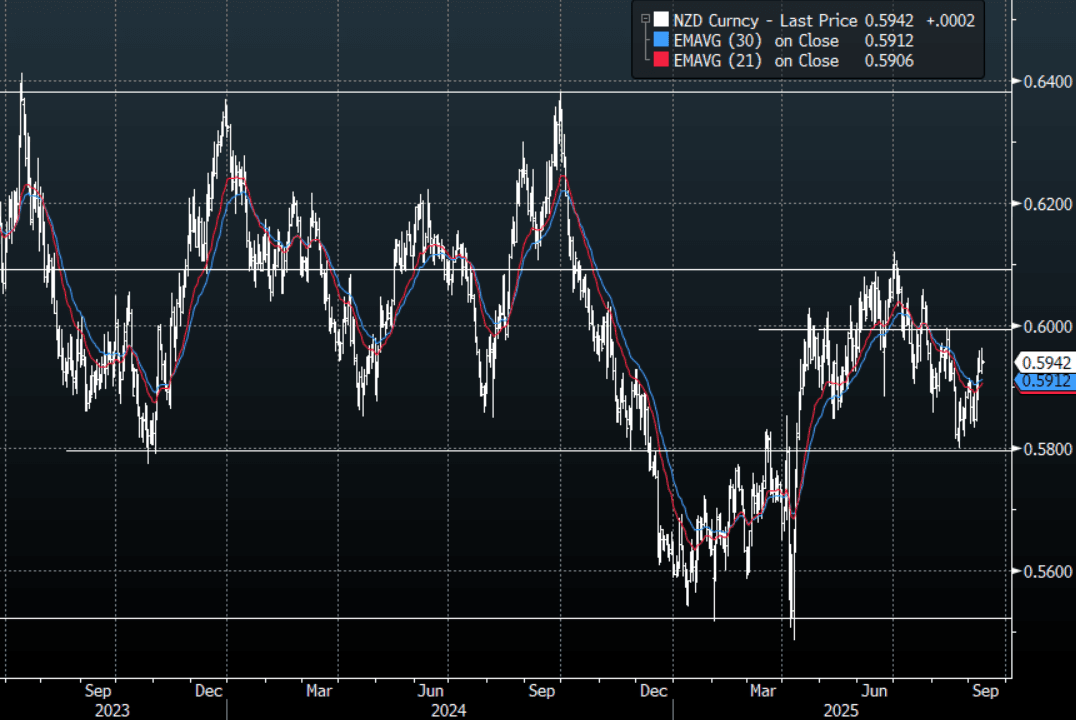1076x720 pixels.
Task: Click the Jun label above 2024 on time axis
Action: pyautogui.click(x=430, y=690)
